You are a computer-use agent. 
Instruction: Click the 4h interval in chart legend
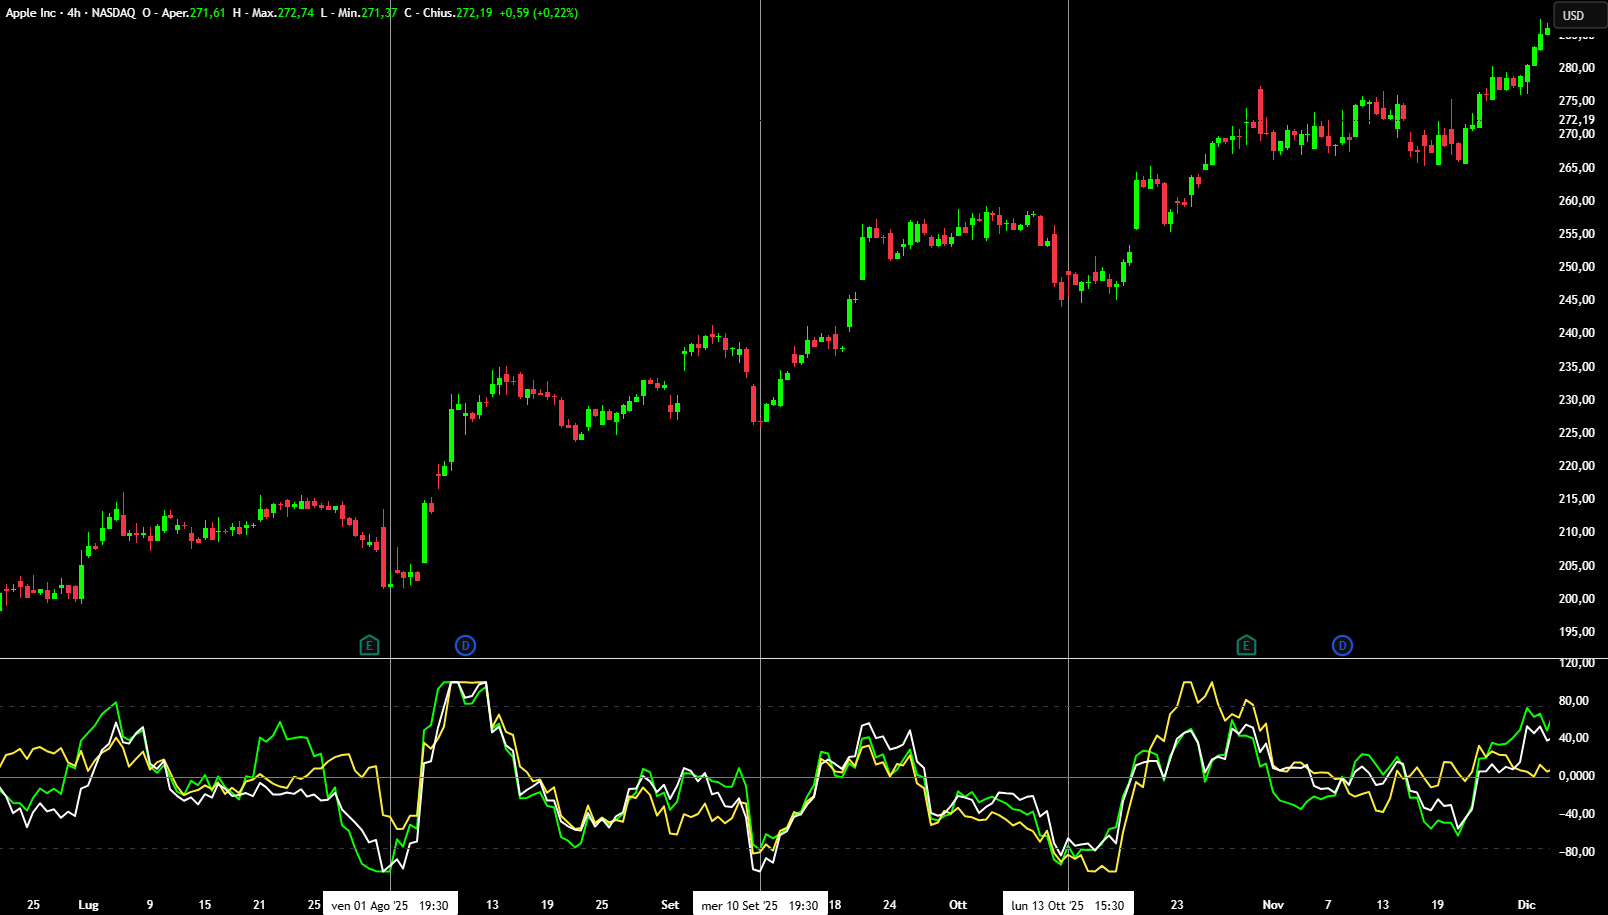[x=74, y=13]
